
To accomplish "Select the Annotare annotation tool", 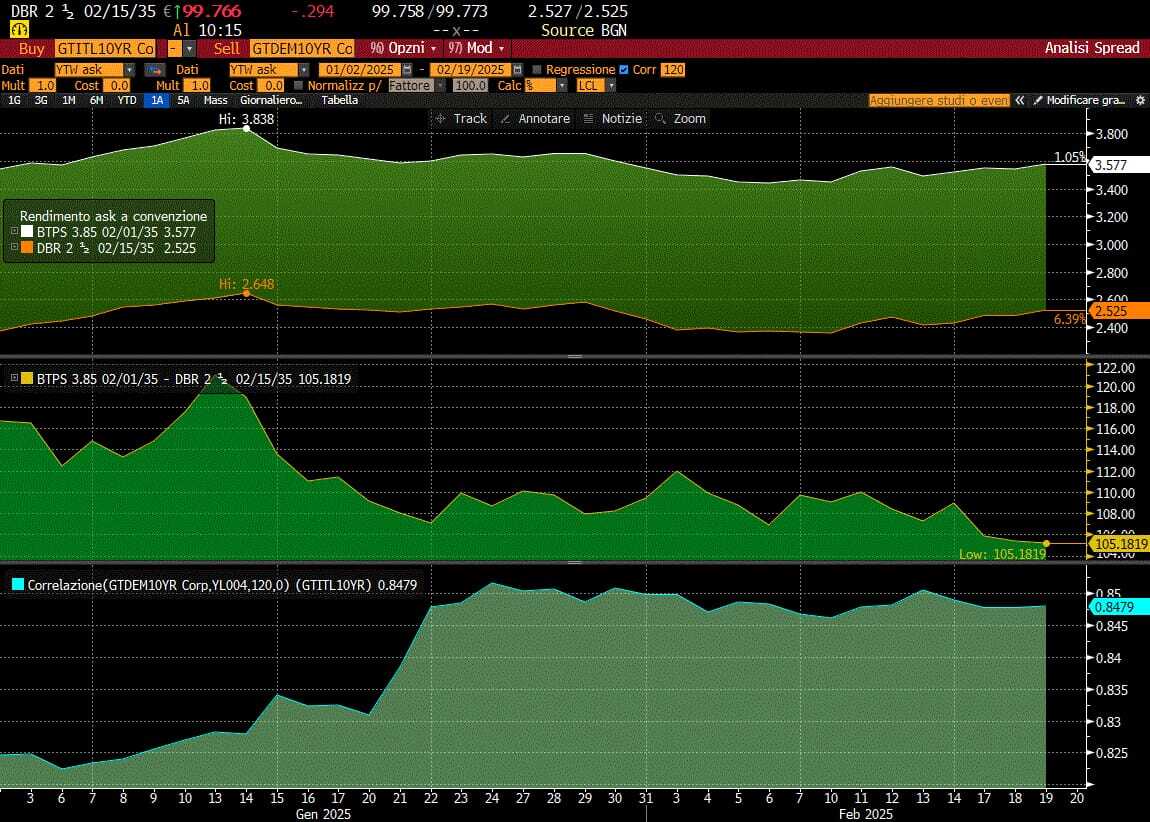I will pyautogui.click(x=535, y=119).
